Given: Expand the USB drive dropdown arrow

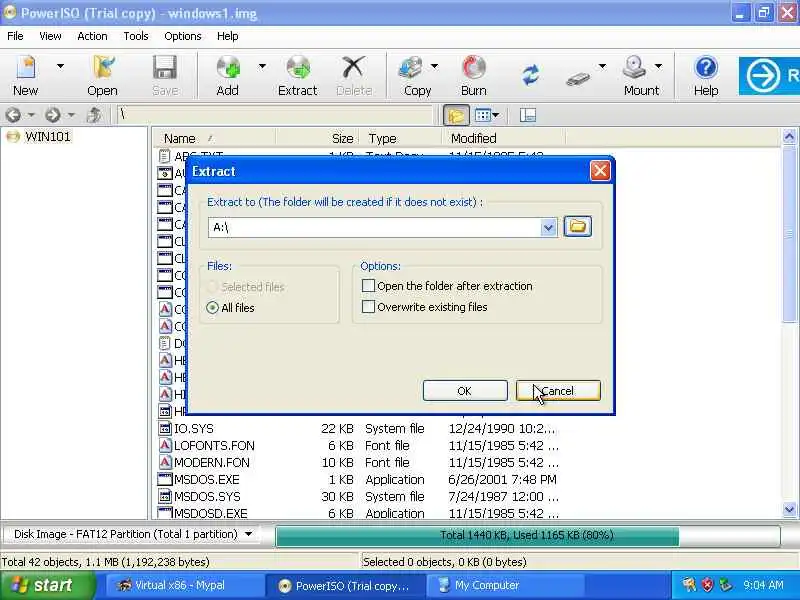Looking at the screenshot, I should [602, 66].
